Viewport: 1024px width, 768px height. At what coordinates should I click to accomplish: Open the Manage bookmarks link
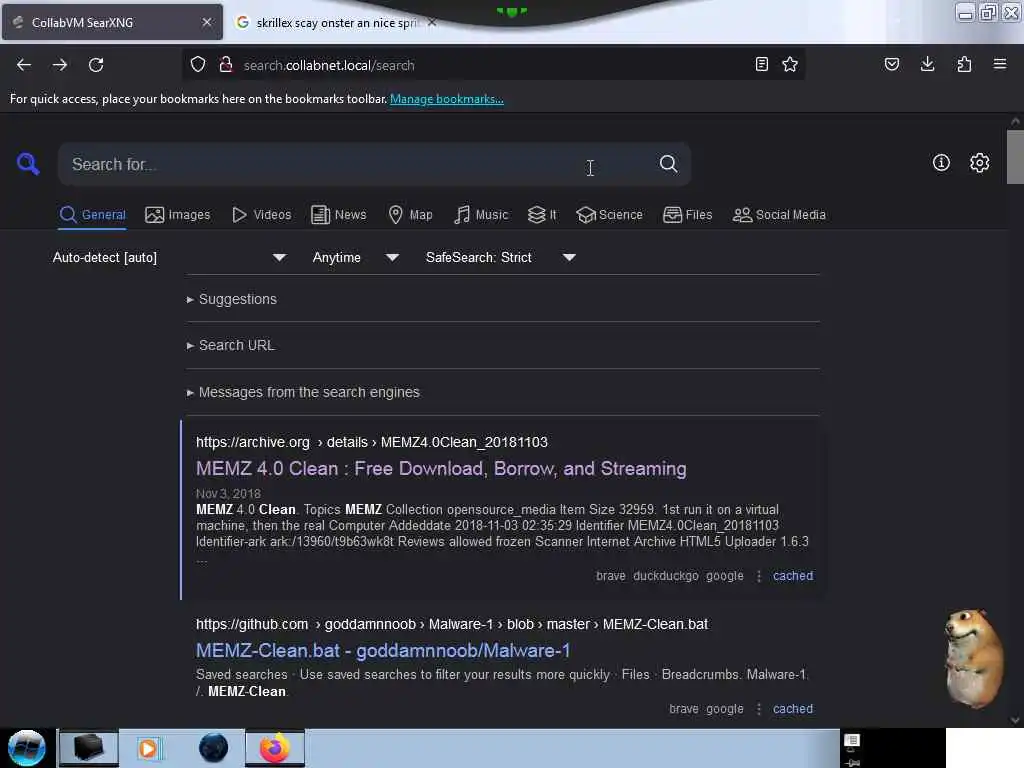coord(447,99)
